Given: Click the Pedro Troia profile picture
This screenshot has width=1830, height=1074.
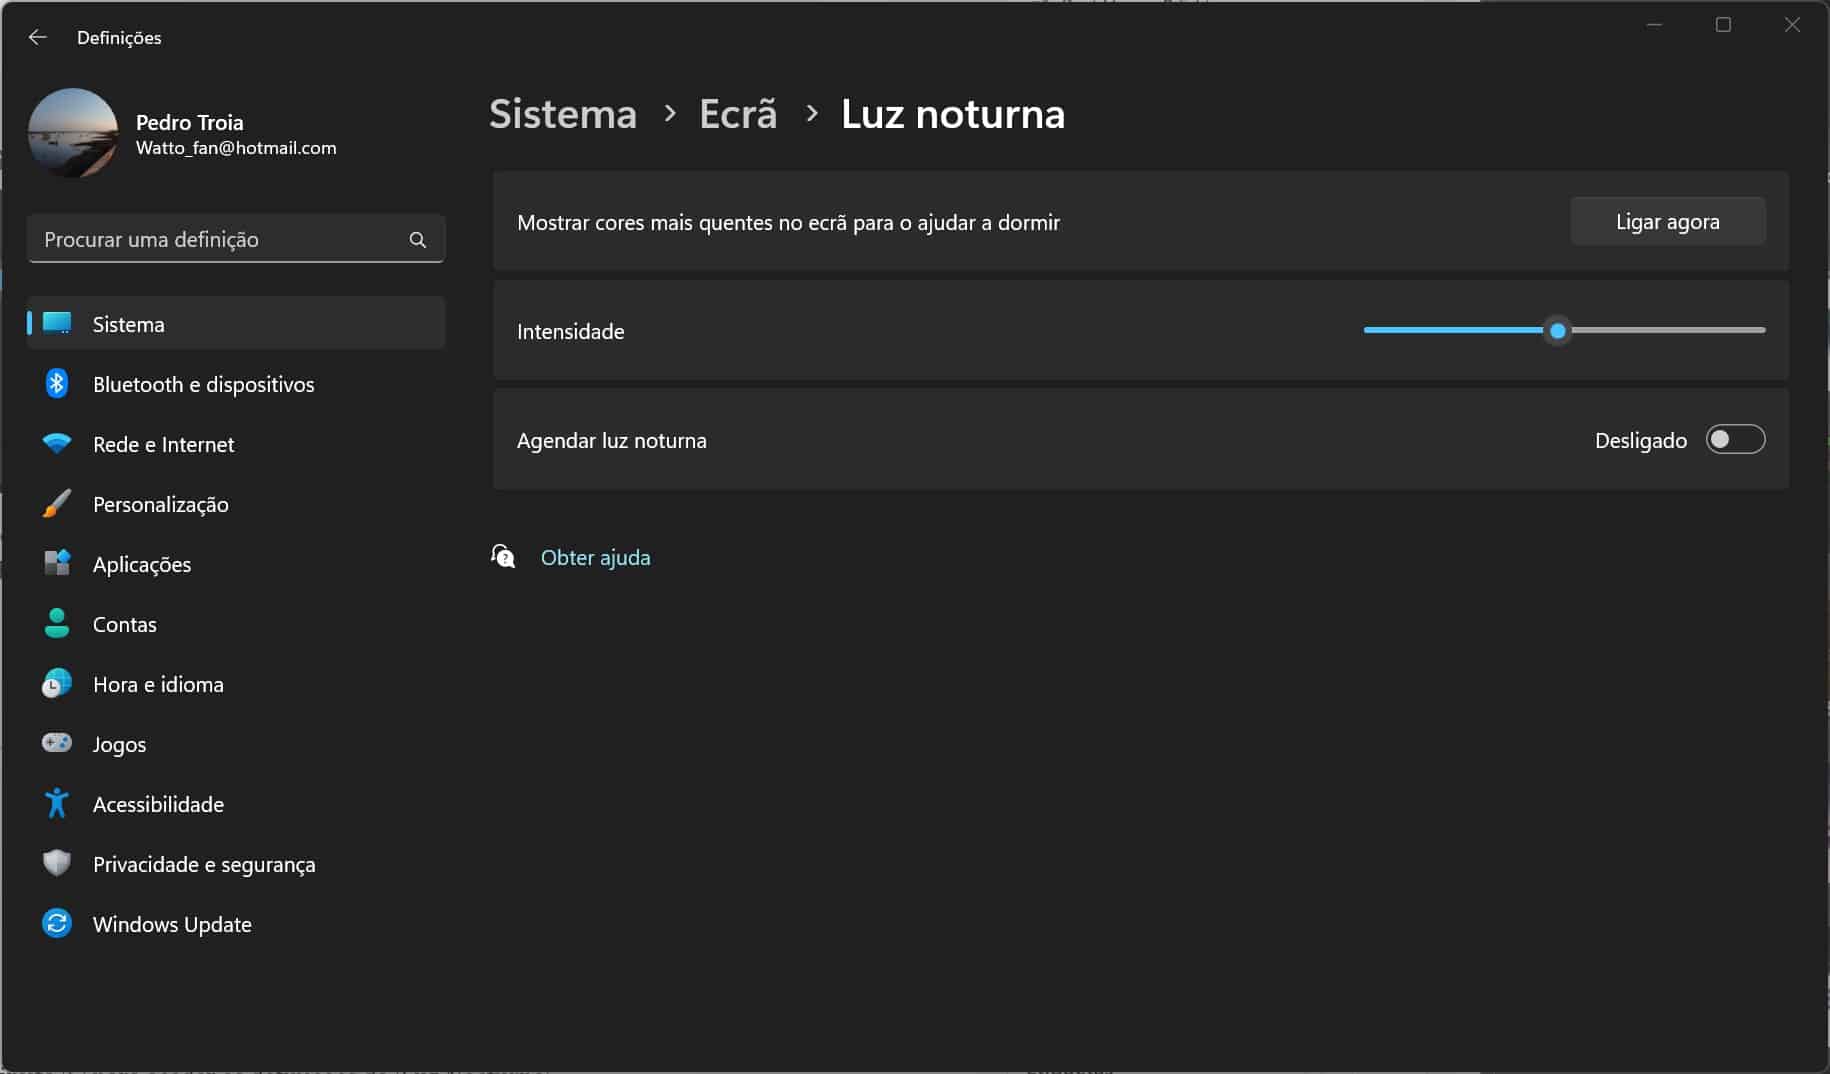Looking at the screenshot, I should (73, 133).
